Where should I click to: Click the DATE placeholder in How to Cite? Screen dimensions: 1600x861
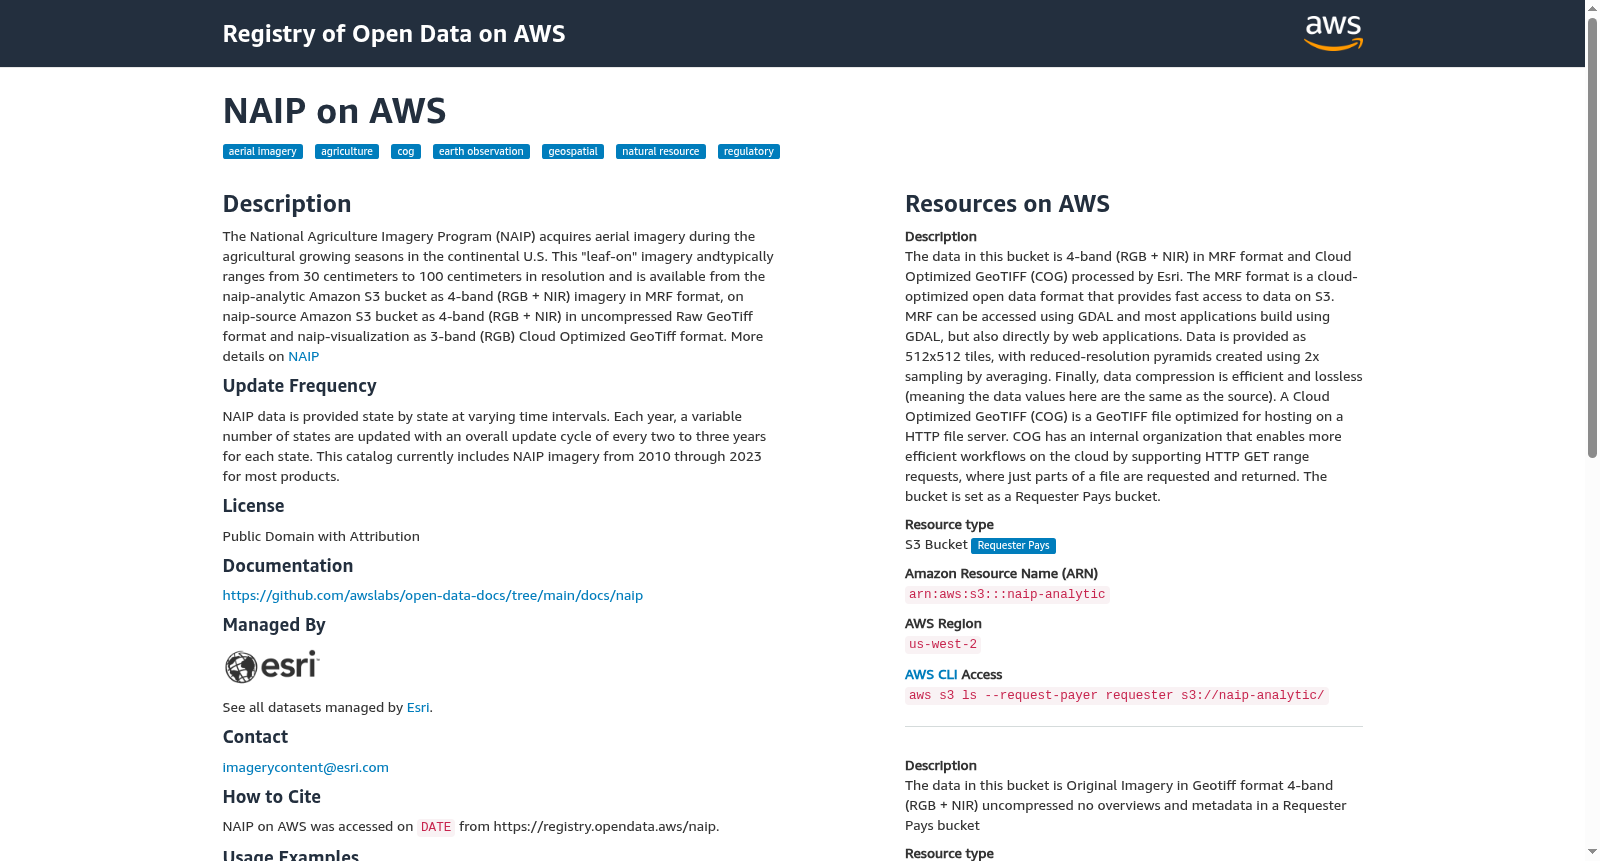436,828
